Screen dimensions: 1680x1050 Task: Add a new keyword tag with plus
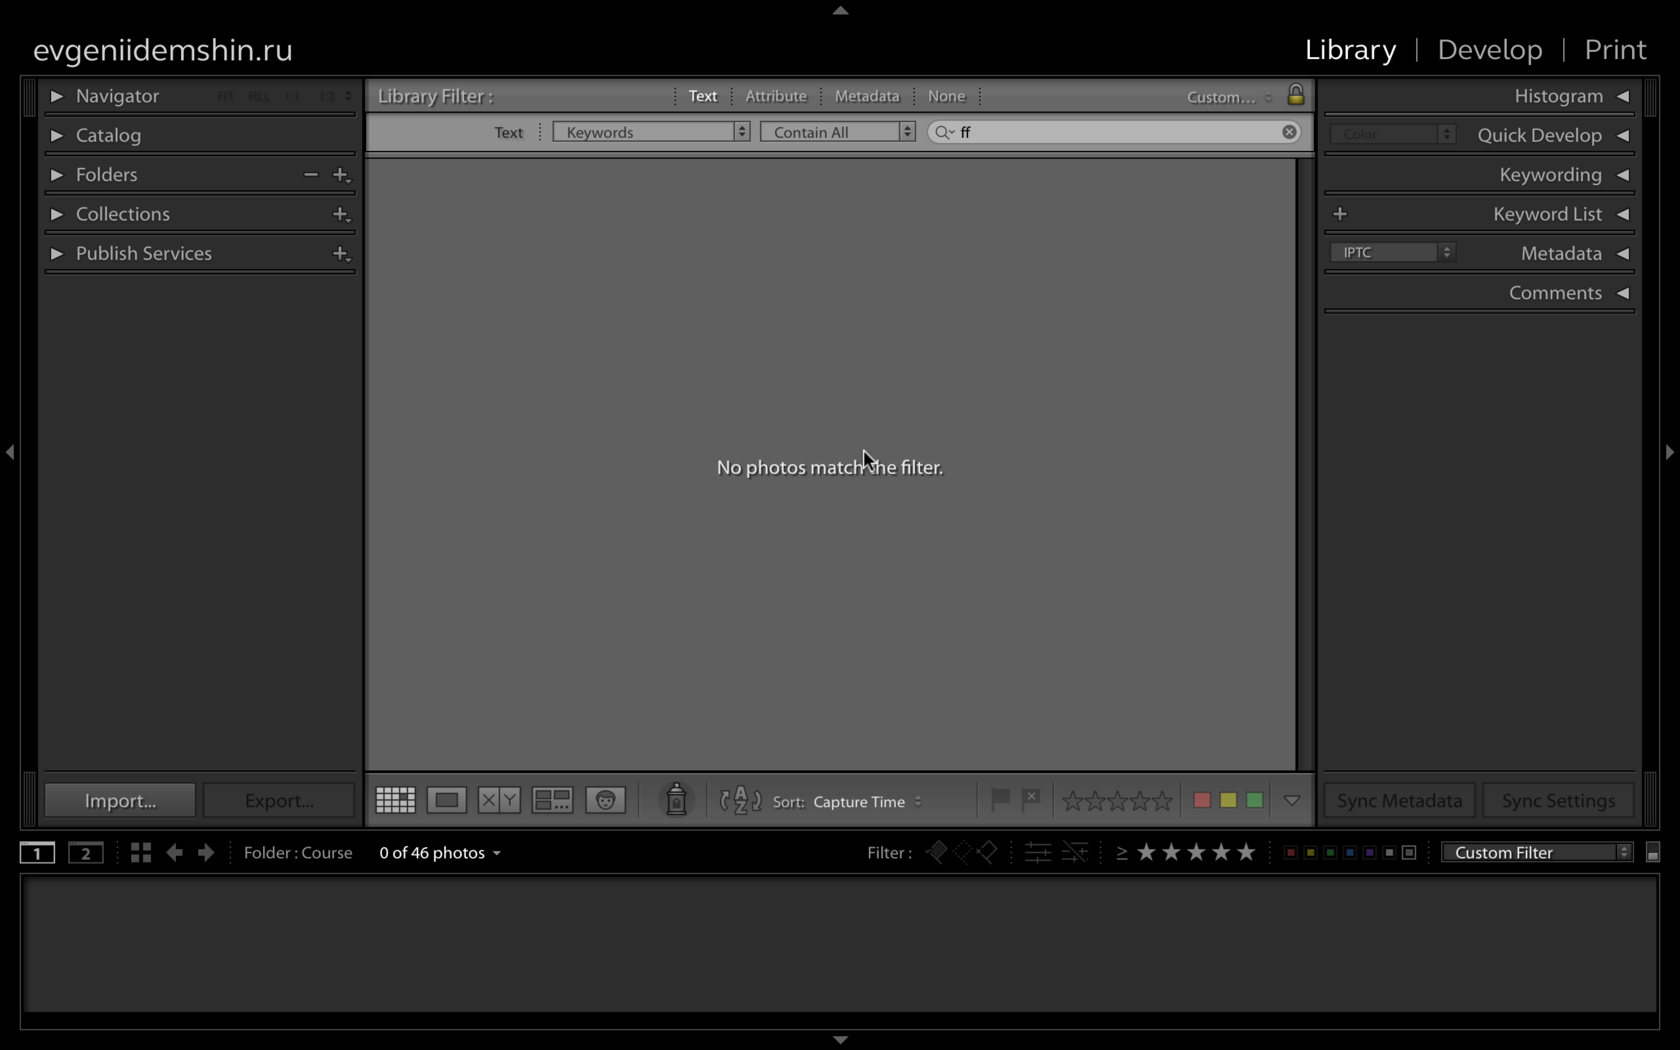(1340, 214)
